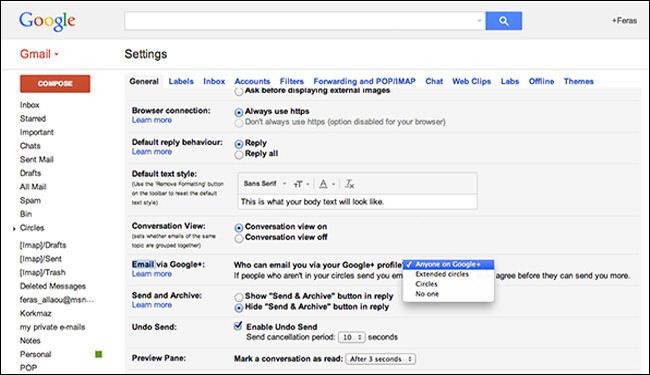Expand the Circles sidebar item
Screen dimensions: 650x375
coord(14,228)
